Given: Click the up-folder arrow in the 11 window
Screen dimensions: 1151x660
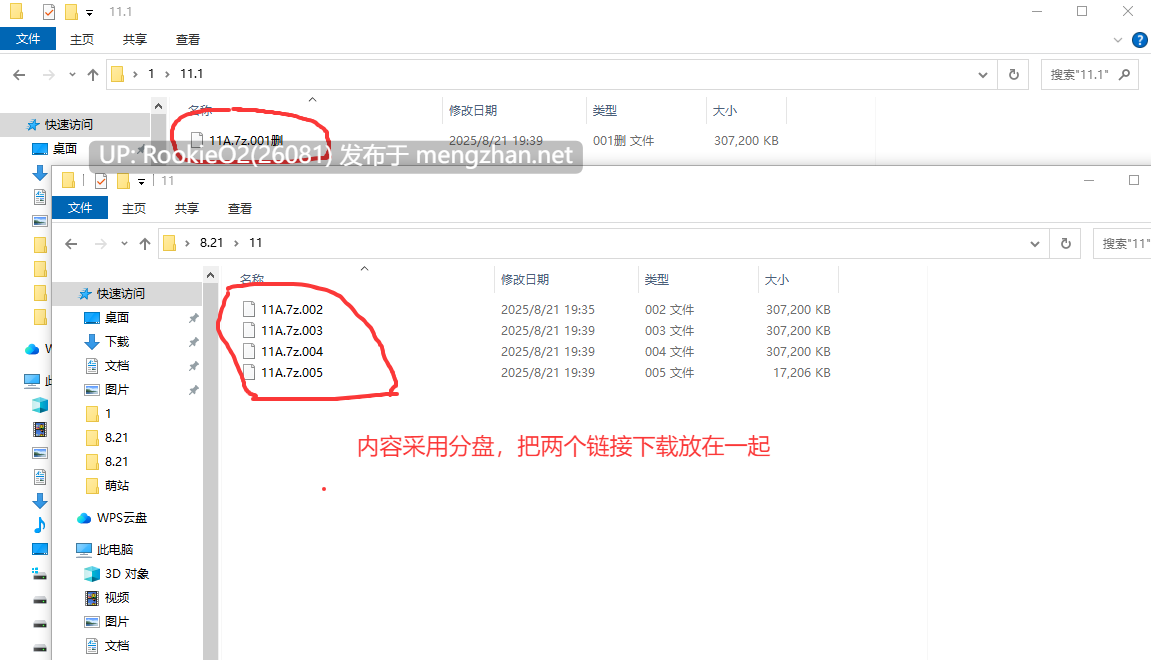Looking at the screenshot, I should coord(145,243).
